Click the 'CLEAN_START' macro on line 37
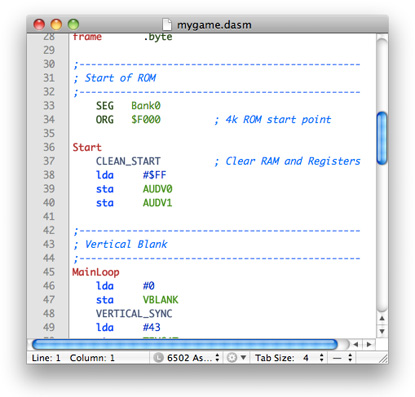Image resolution: width=415 pixels, height=397 pixels. click(128, 161)
